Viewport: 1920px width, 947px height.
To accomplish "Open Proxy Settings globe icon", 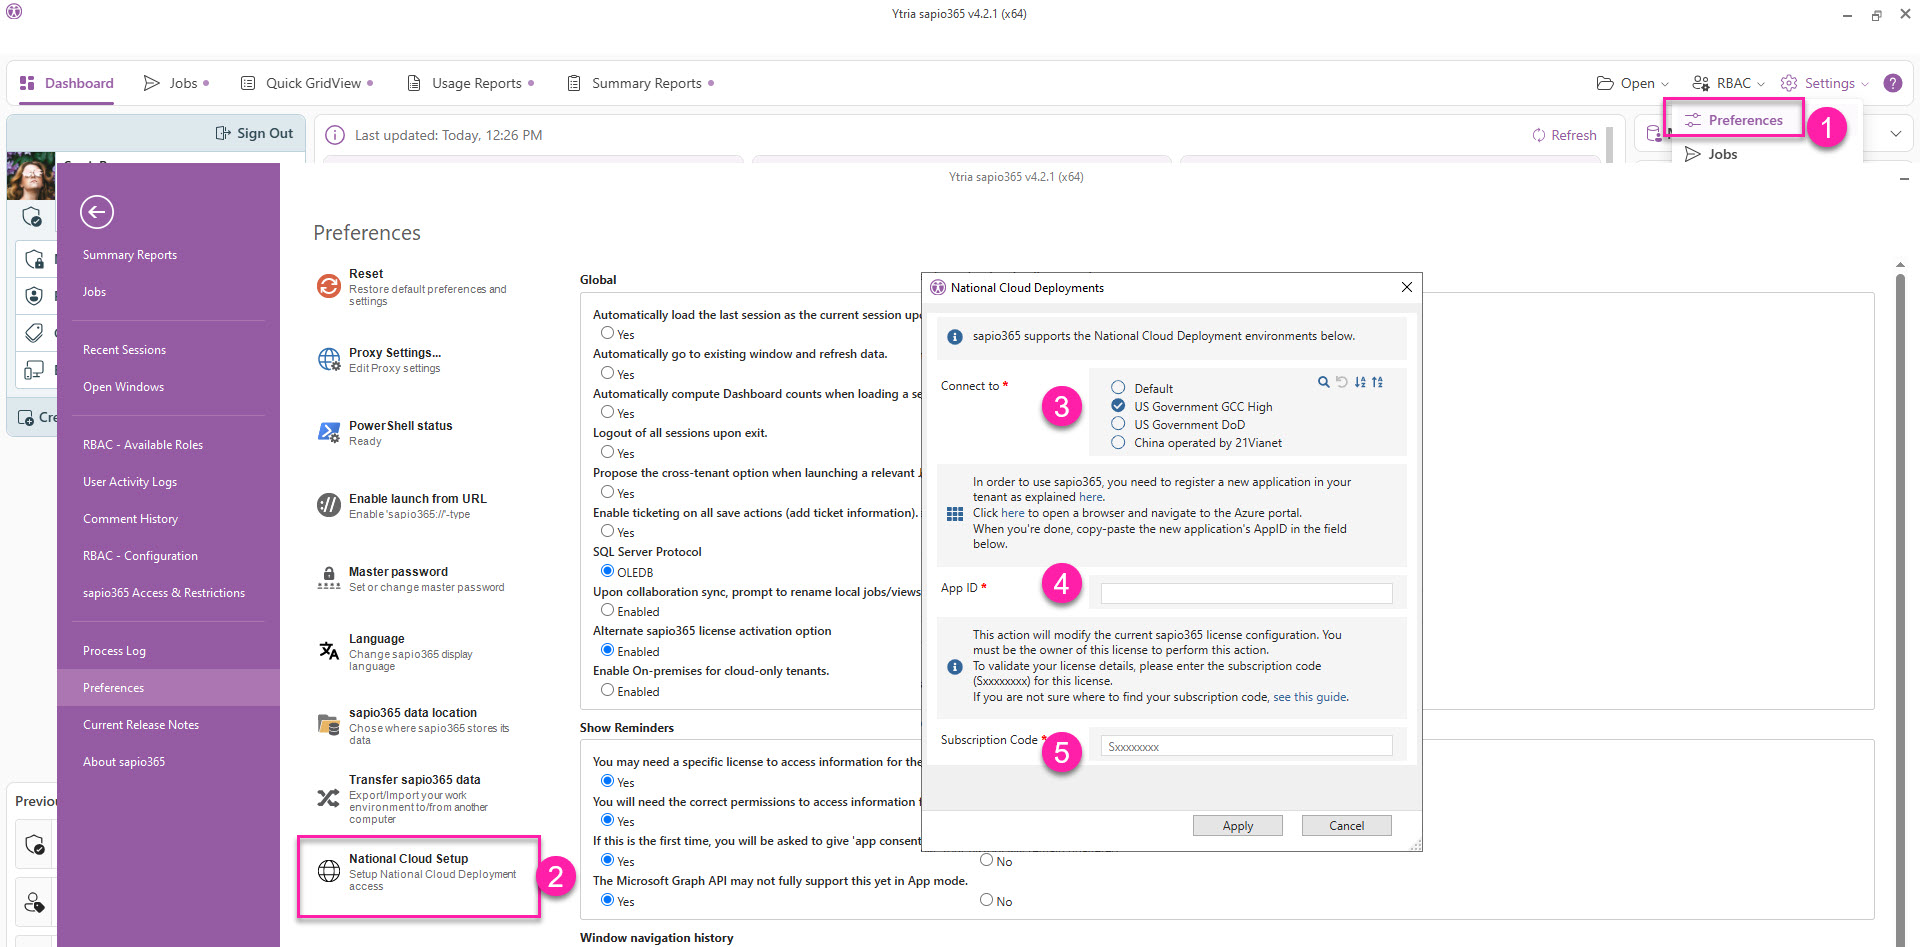I will [x=329, y=359].
